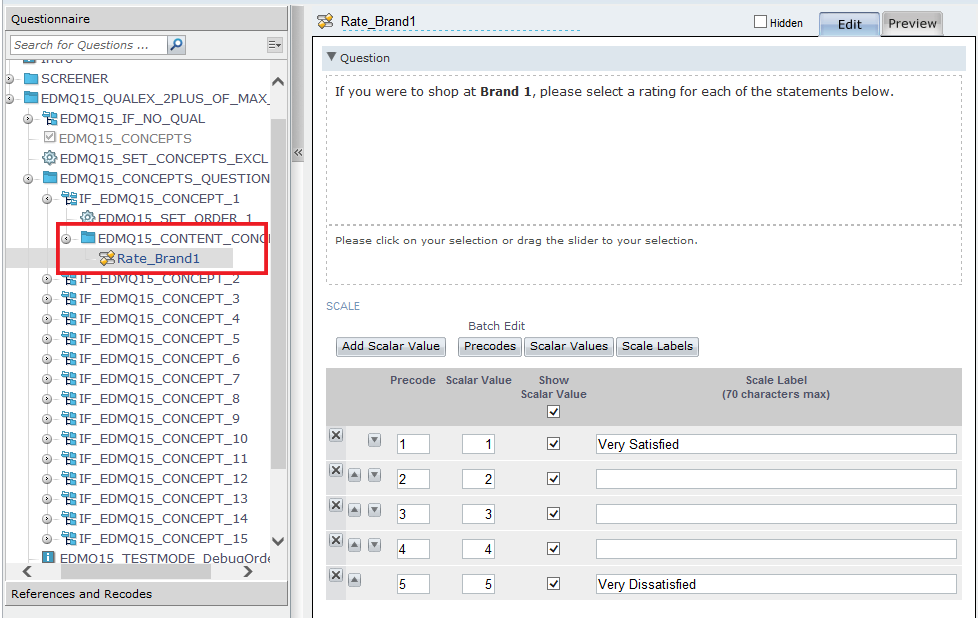Image resolution: width=978 pixels, height=618 pixels.
Task: Expand the SCREENER tree node
Action: 9,79
